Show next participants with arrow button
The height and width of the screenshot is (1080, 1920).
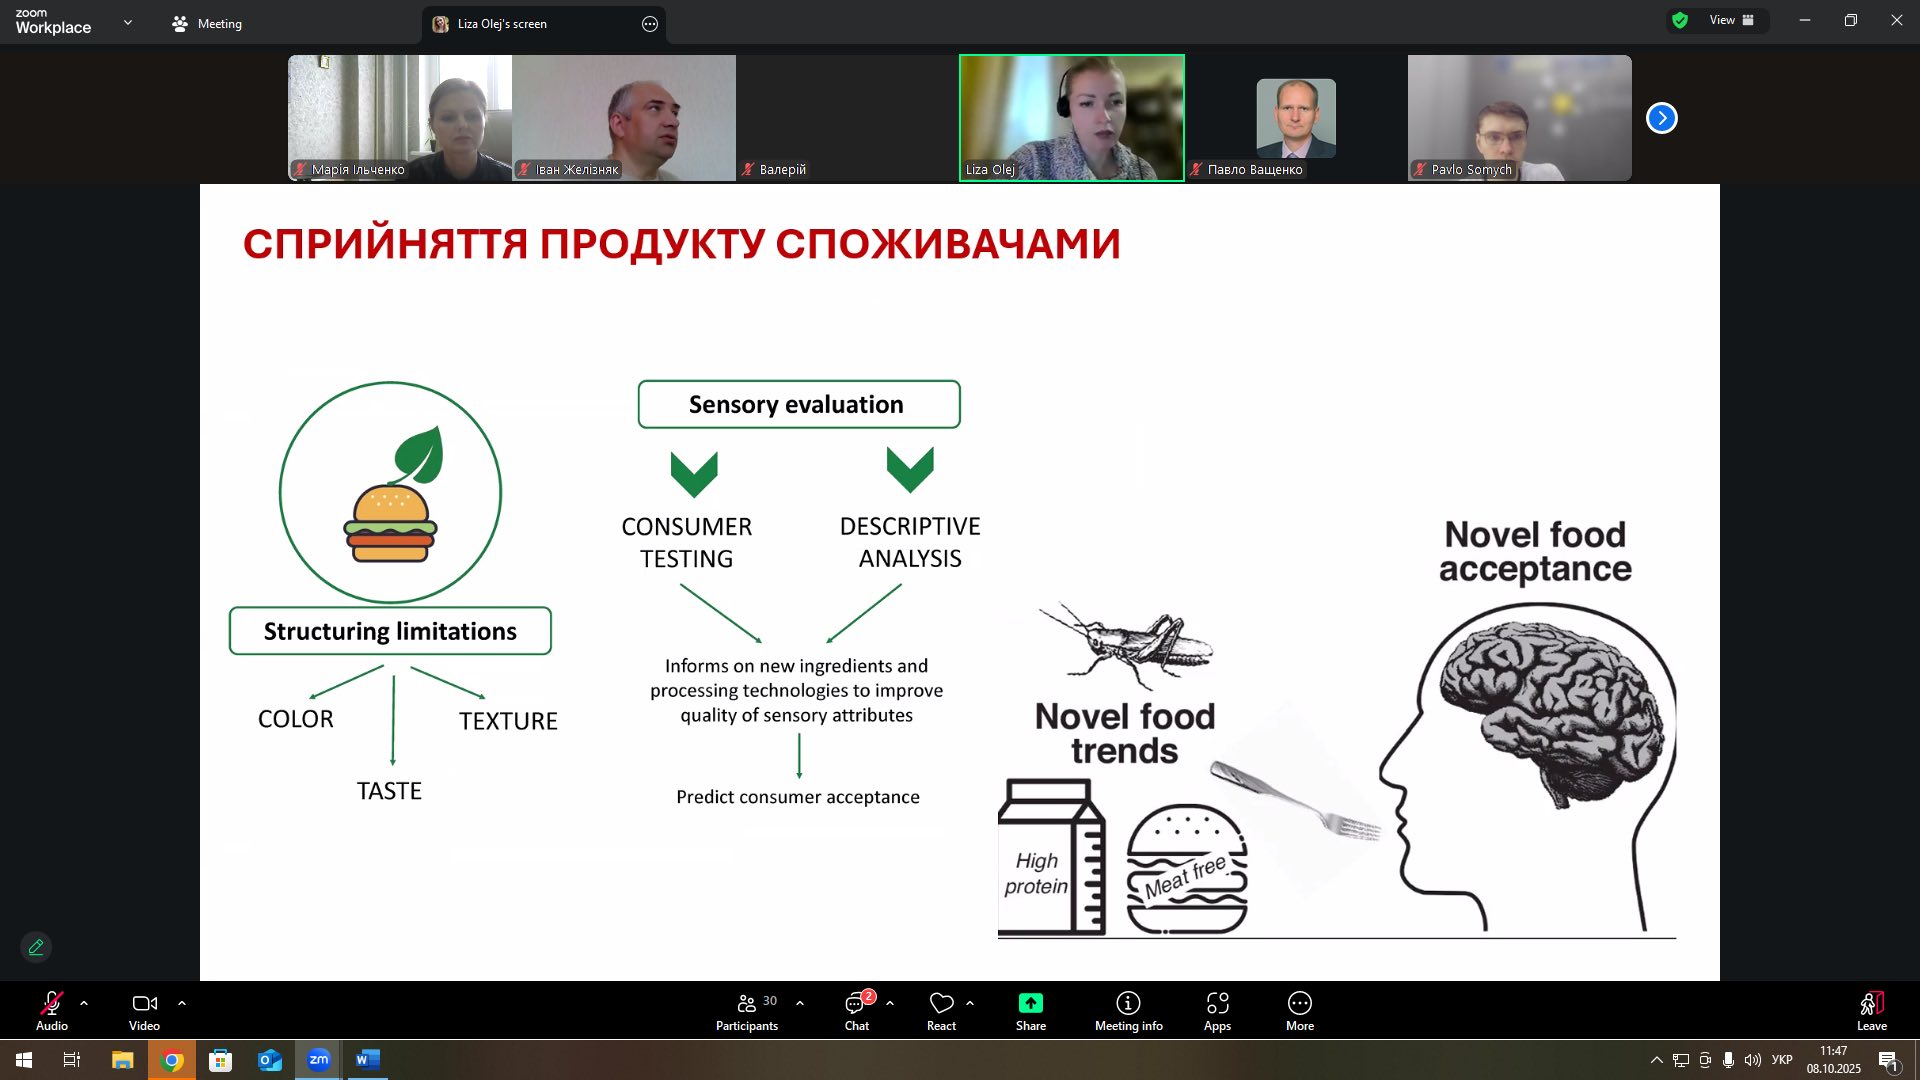coord(1661,118)
